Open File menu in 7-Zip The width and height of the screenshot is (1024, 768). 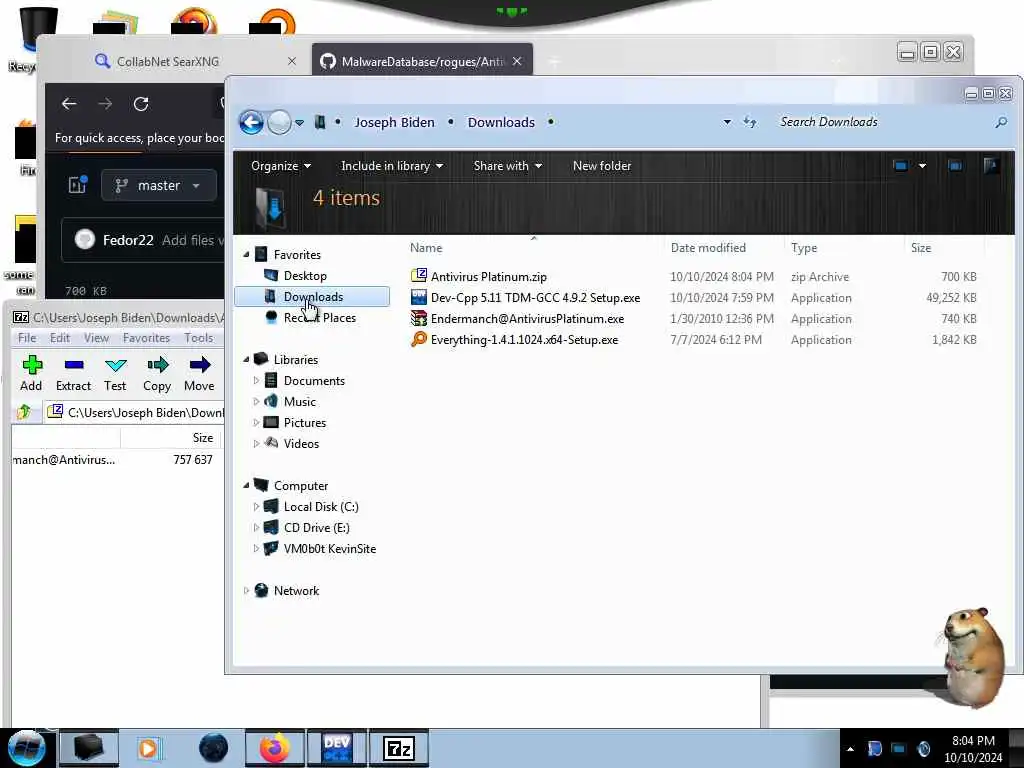pyautogui.click(x=27, y=338)
